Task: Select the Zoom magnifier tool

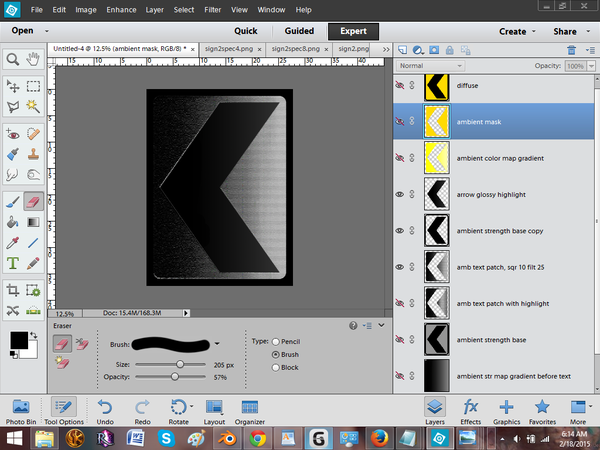Action: pos(12,59)
